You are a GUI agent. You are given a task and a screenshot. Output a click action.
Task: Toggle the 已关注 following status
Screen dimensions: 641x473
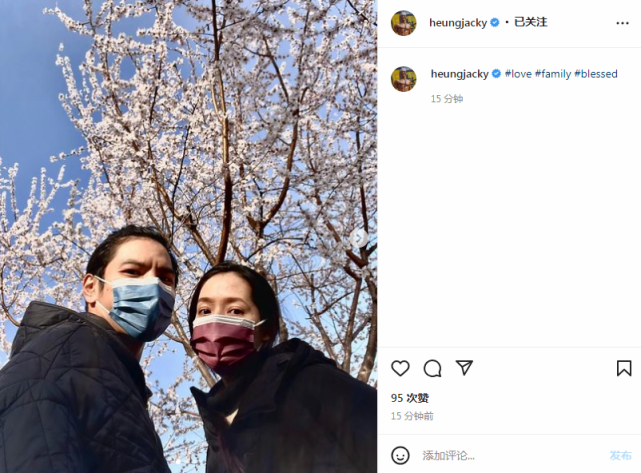click(531, 22)
